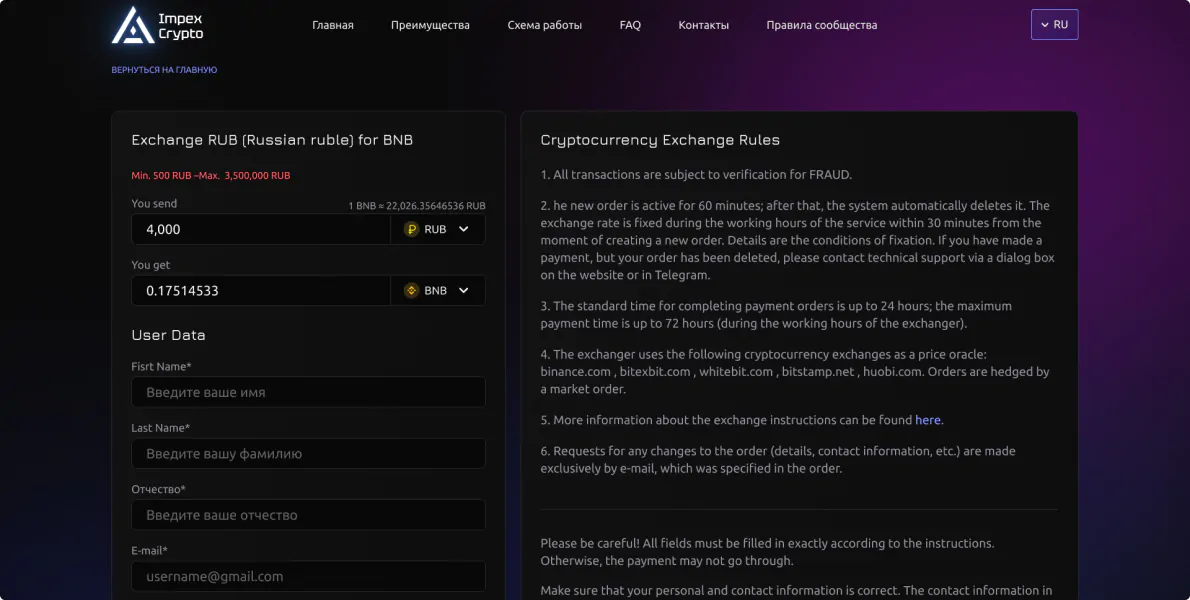
Task: Click the 'Cryptocurrency Exchange Rules' heading
Action: coord(660,140)
